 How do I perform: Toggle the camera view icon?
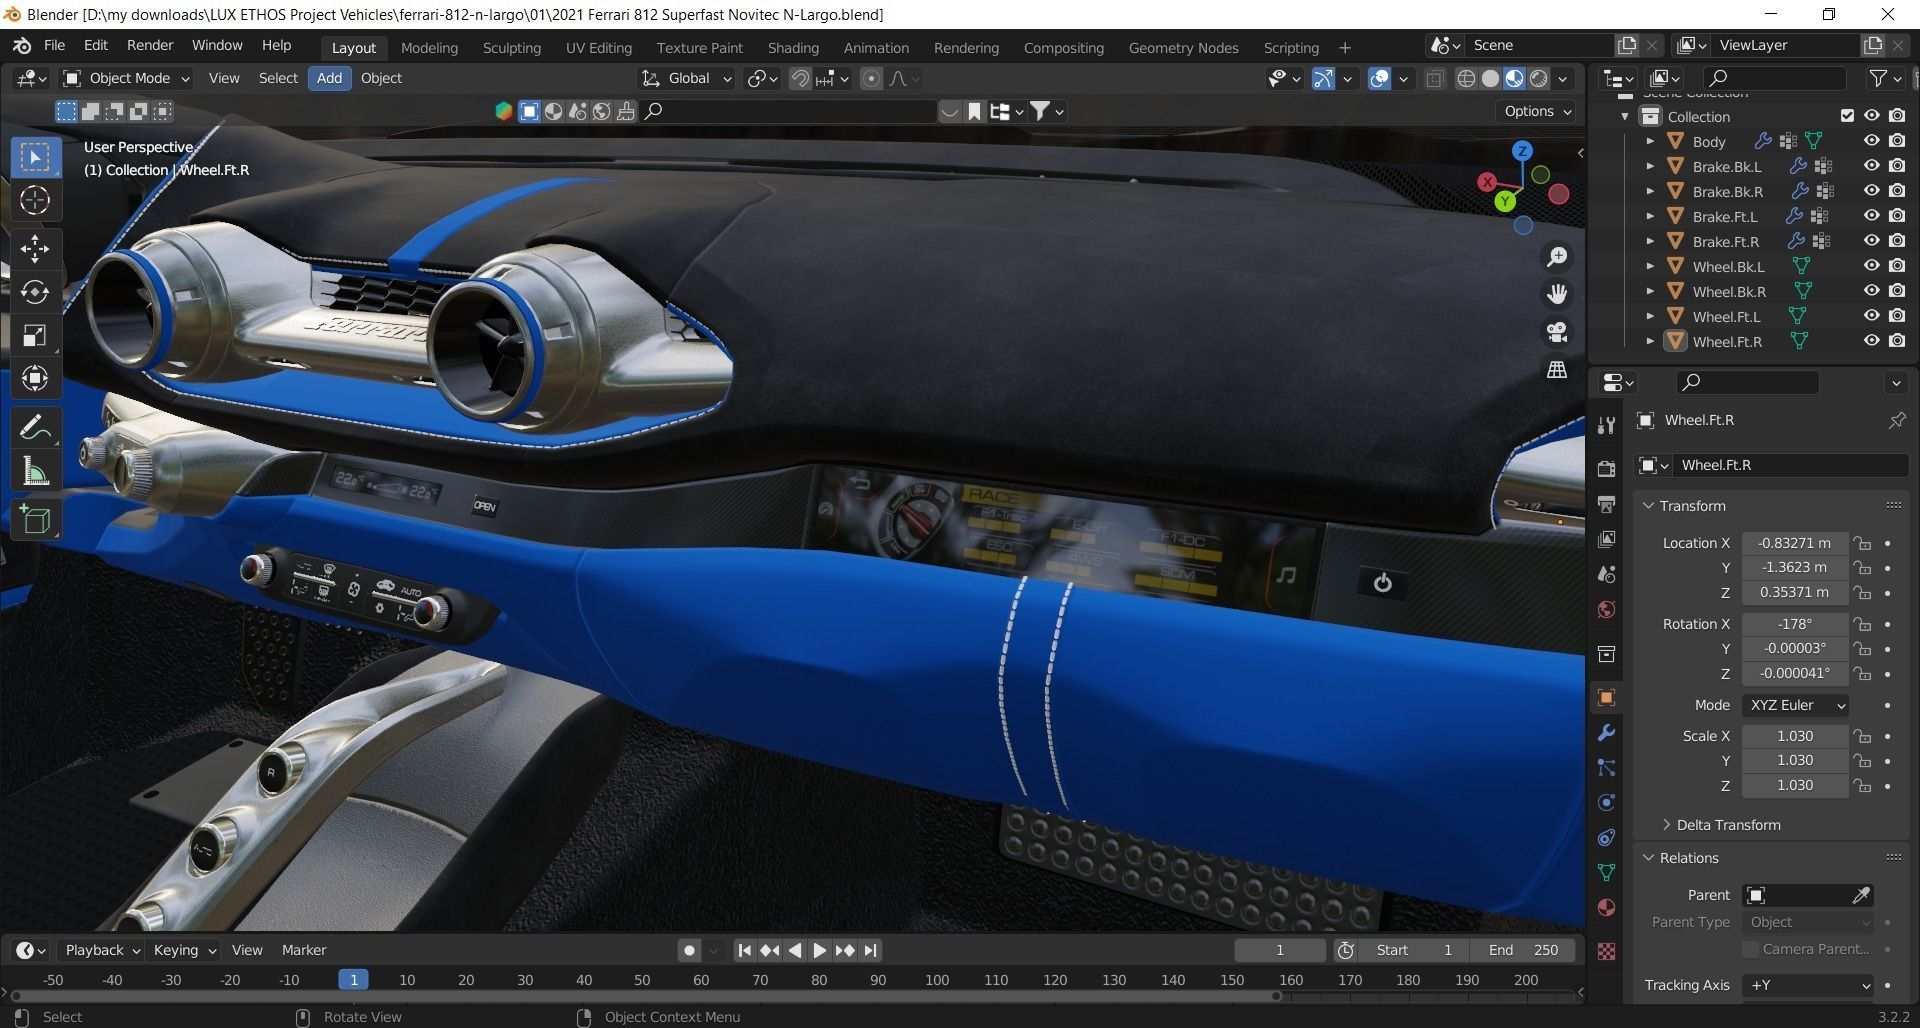(1557, 332)
